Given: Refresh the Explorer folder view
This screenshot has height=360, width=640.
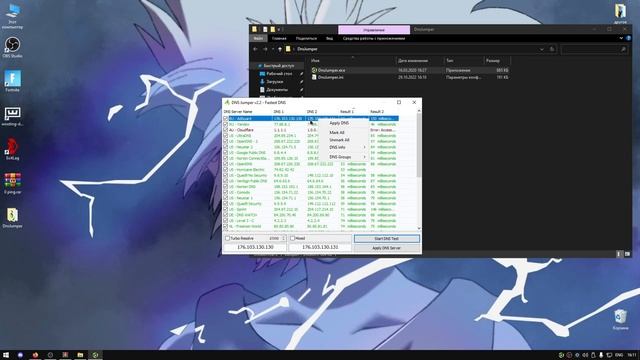Looking at the screenshot, I should (552, 49).
